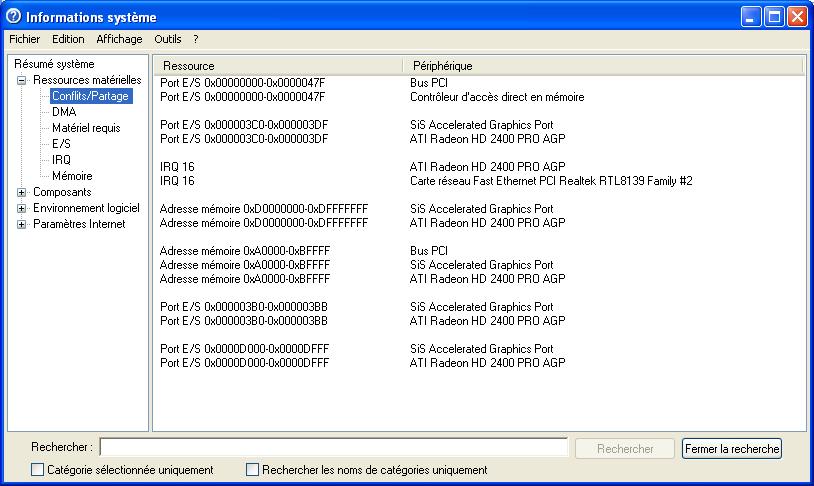Screen dimensions: 814x486
Task: Click the Informations système title bar icon
Action: (13, 17)
